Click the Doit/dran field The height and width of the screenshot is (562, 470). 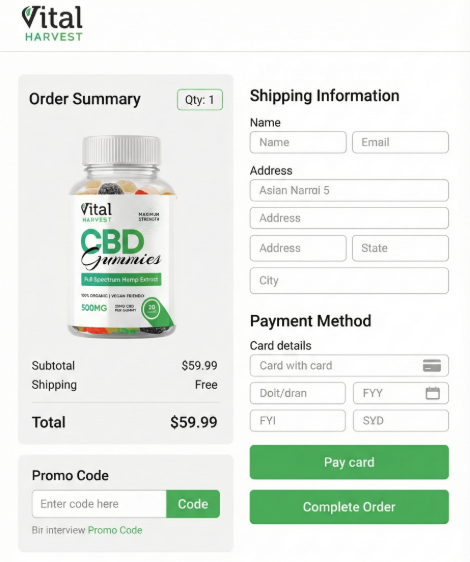pyautogui.click(x=298, y=393)
